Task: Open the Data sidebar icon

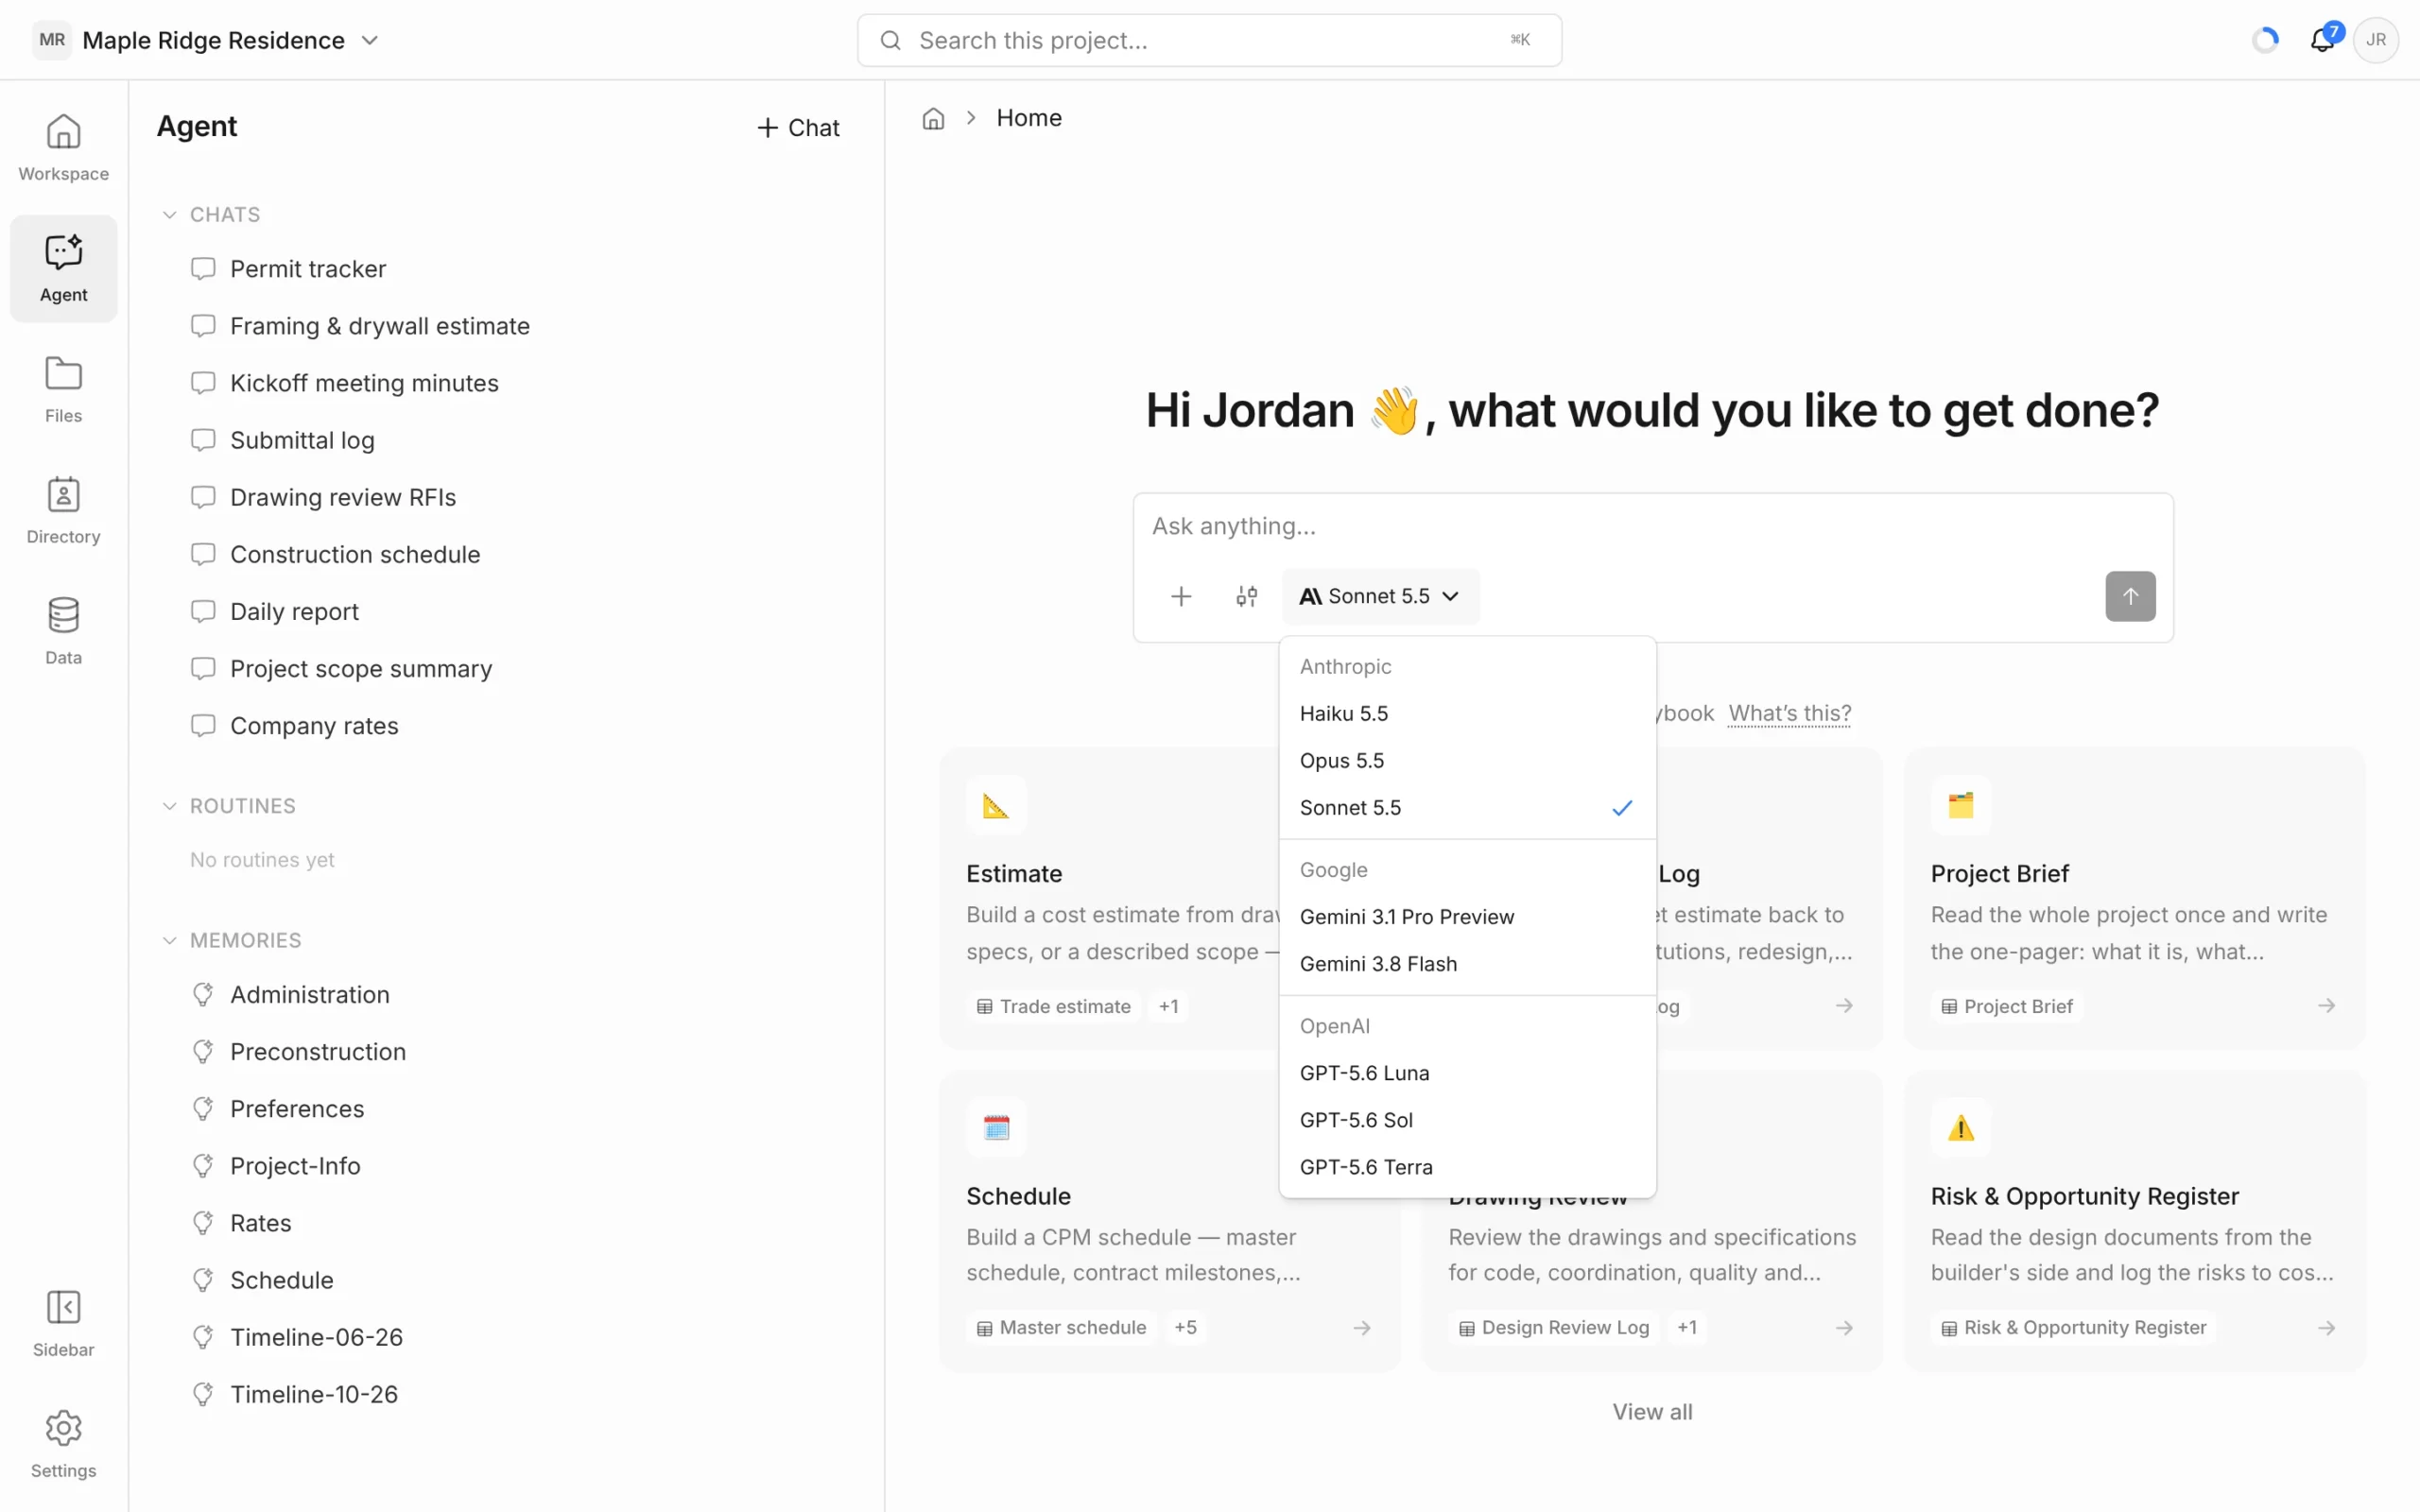Action: pyautogui.click(x=63, y=631)
